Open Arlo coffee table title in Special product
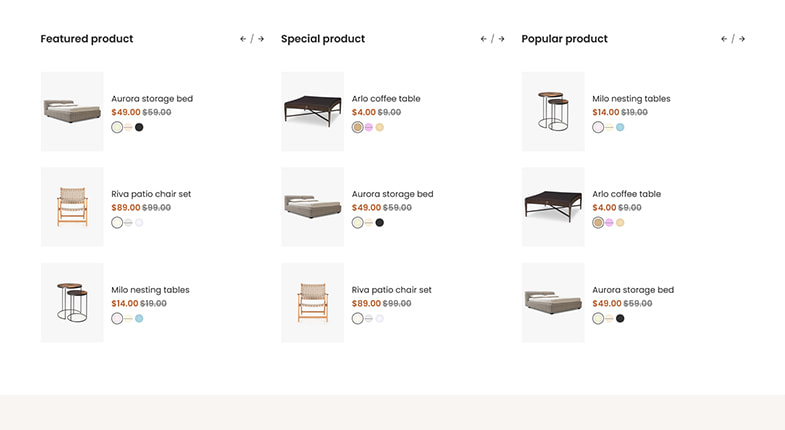Viewport: 785px width, 430px height. 386,99
